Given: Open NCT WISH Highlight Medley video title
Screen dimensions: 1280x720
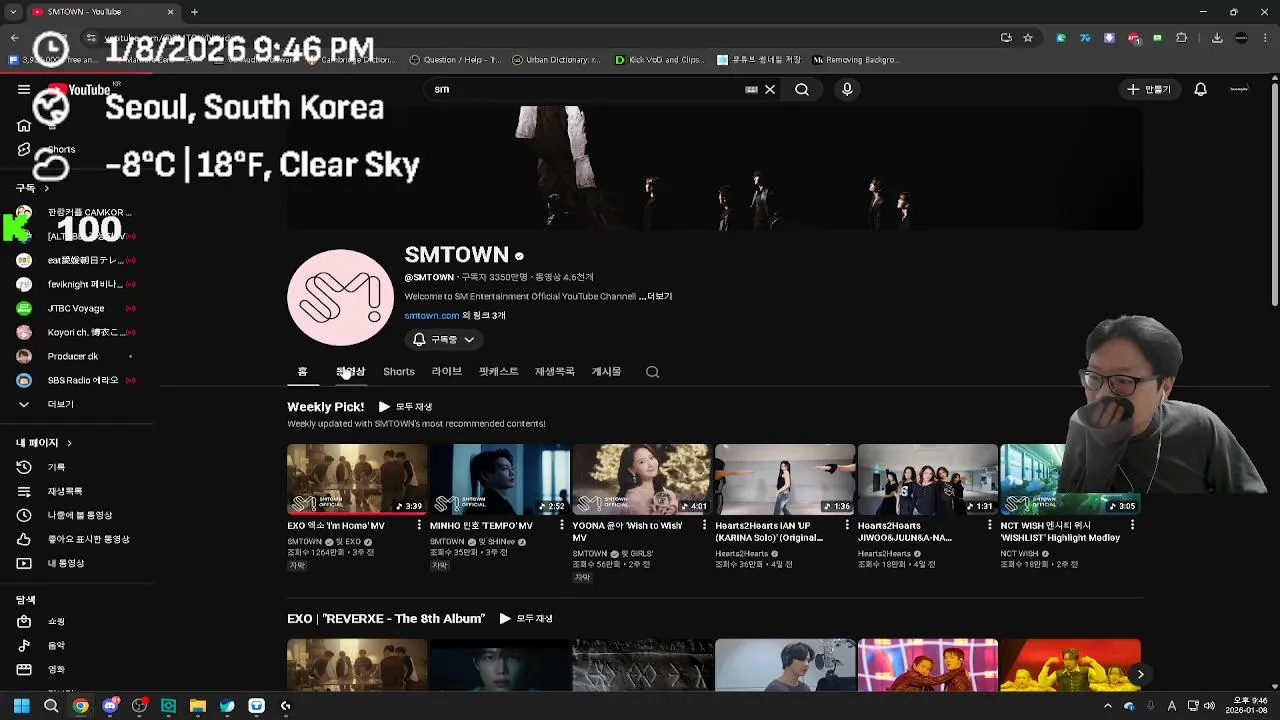Looking at the screenshot, I should (1060, 531).
